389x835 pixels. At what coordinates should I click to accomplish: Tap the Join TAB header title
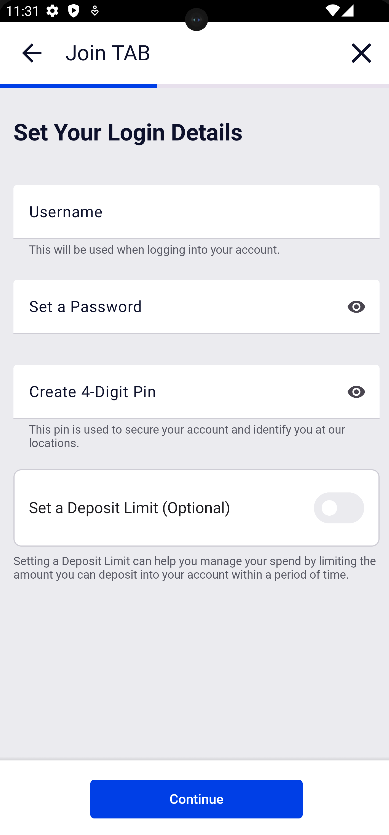[x=108, y=53]
